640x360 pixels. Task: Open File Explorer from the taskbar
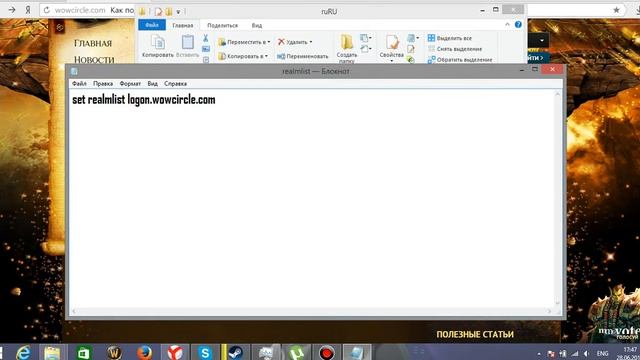point(52,353)
